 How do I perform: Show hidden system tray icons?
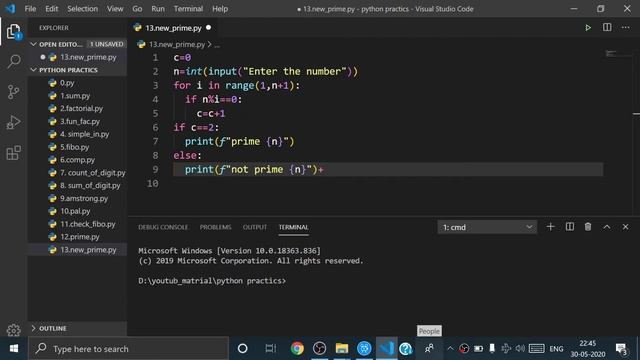[450, 349]
